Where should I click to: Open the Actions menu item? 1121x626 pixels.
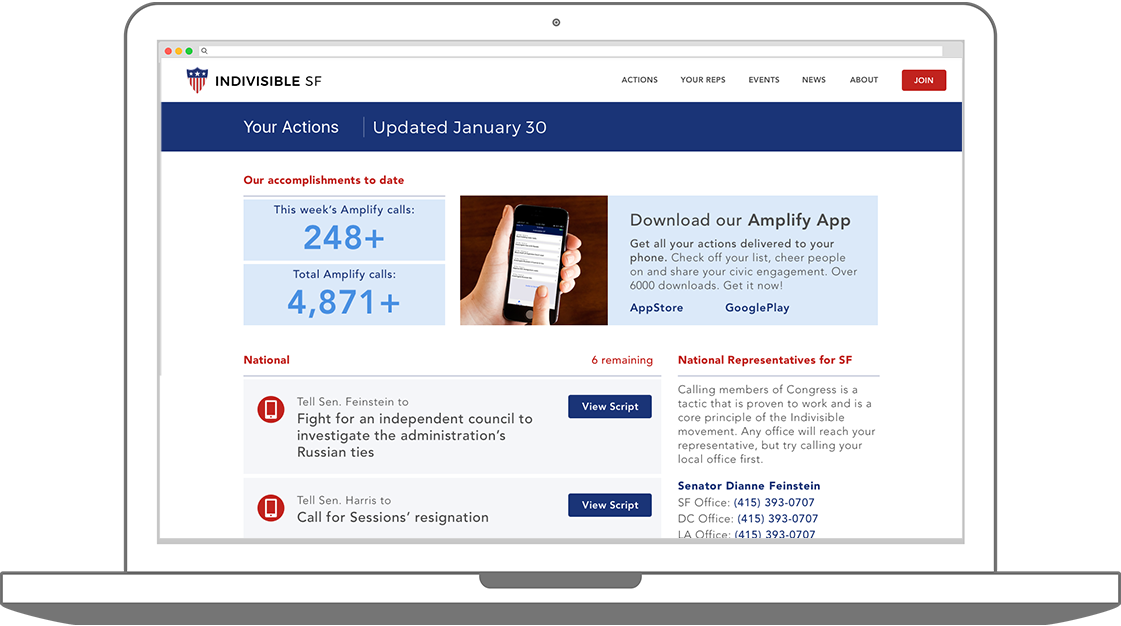click(x=639, y=80)
